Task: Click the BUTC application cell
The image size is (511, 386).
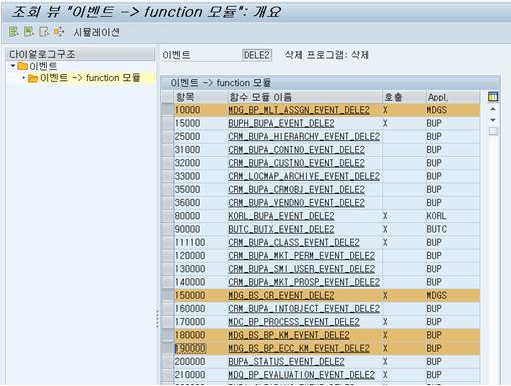Action: pyautogui.click(x=453, y=229)
